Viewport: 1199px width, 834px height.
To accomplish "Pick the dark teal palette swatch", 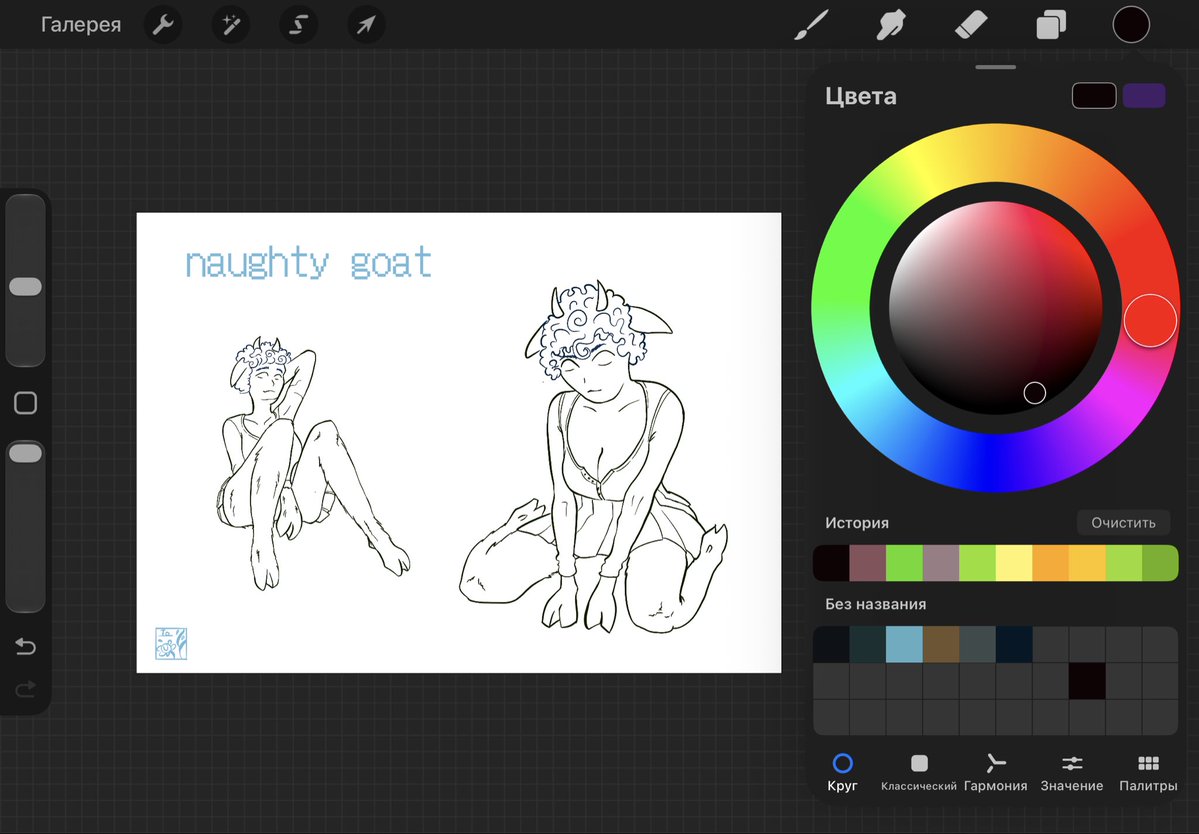I will pos(868,644).
